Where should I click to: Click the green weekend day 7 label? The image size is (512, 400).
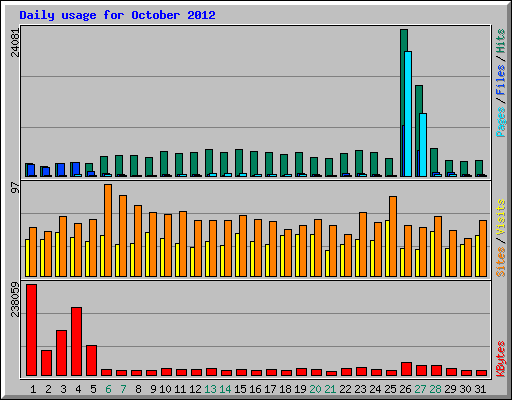[x=123, y=389]
